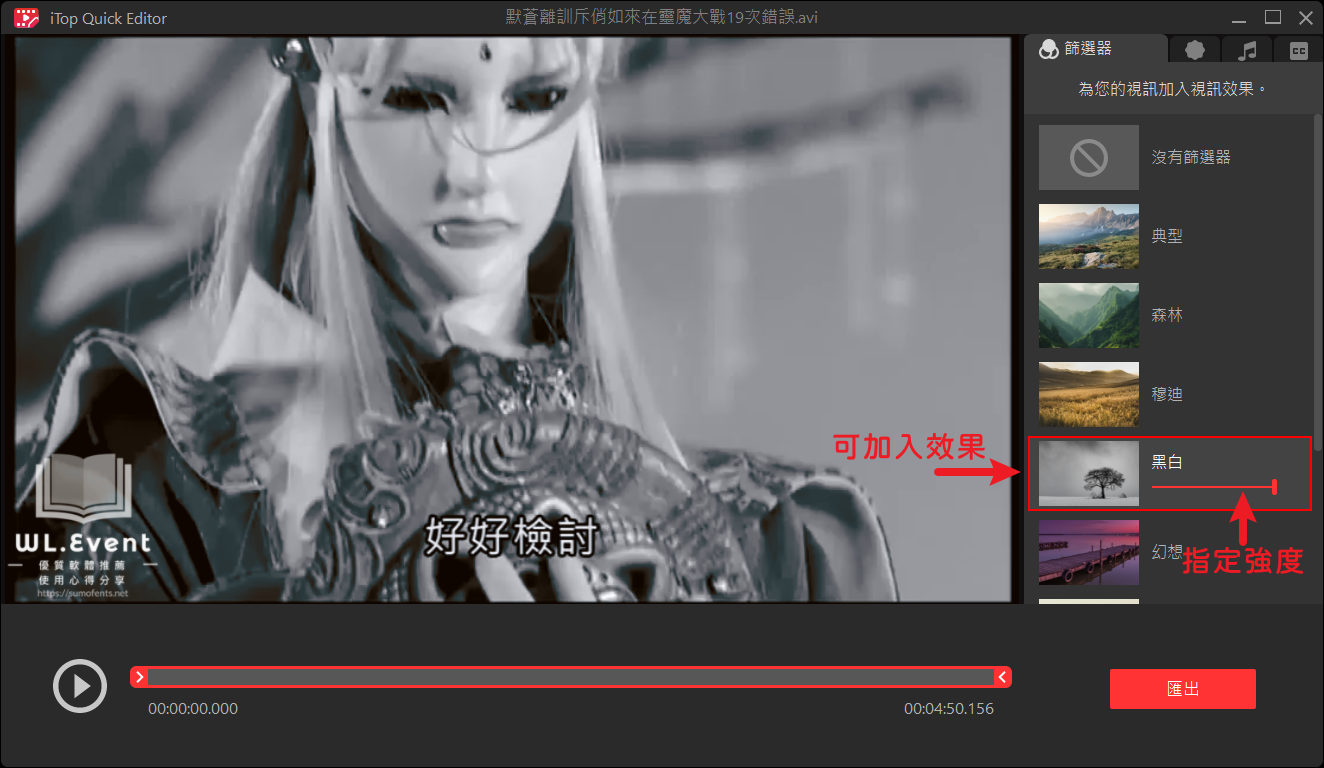
Task: Apply the 穆迪 filter thumbnail
Action: point(1089,394)
